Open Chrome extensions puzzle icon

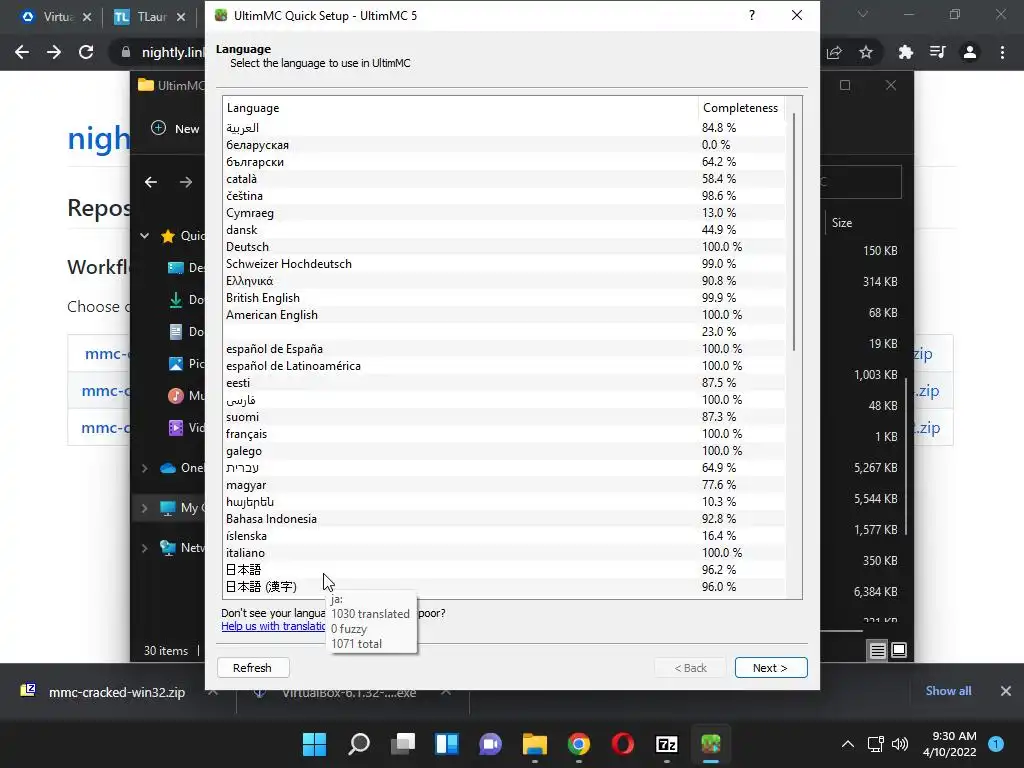pos(905,52)
